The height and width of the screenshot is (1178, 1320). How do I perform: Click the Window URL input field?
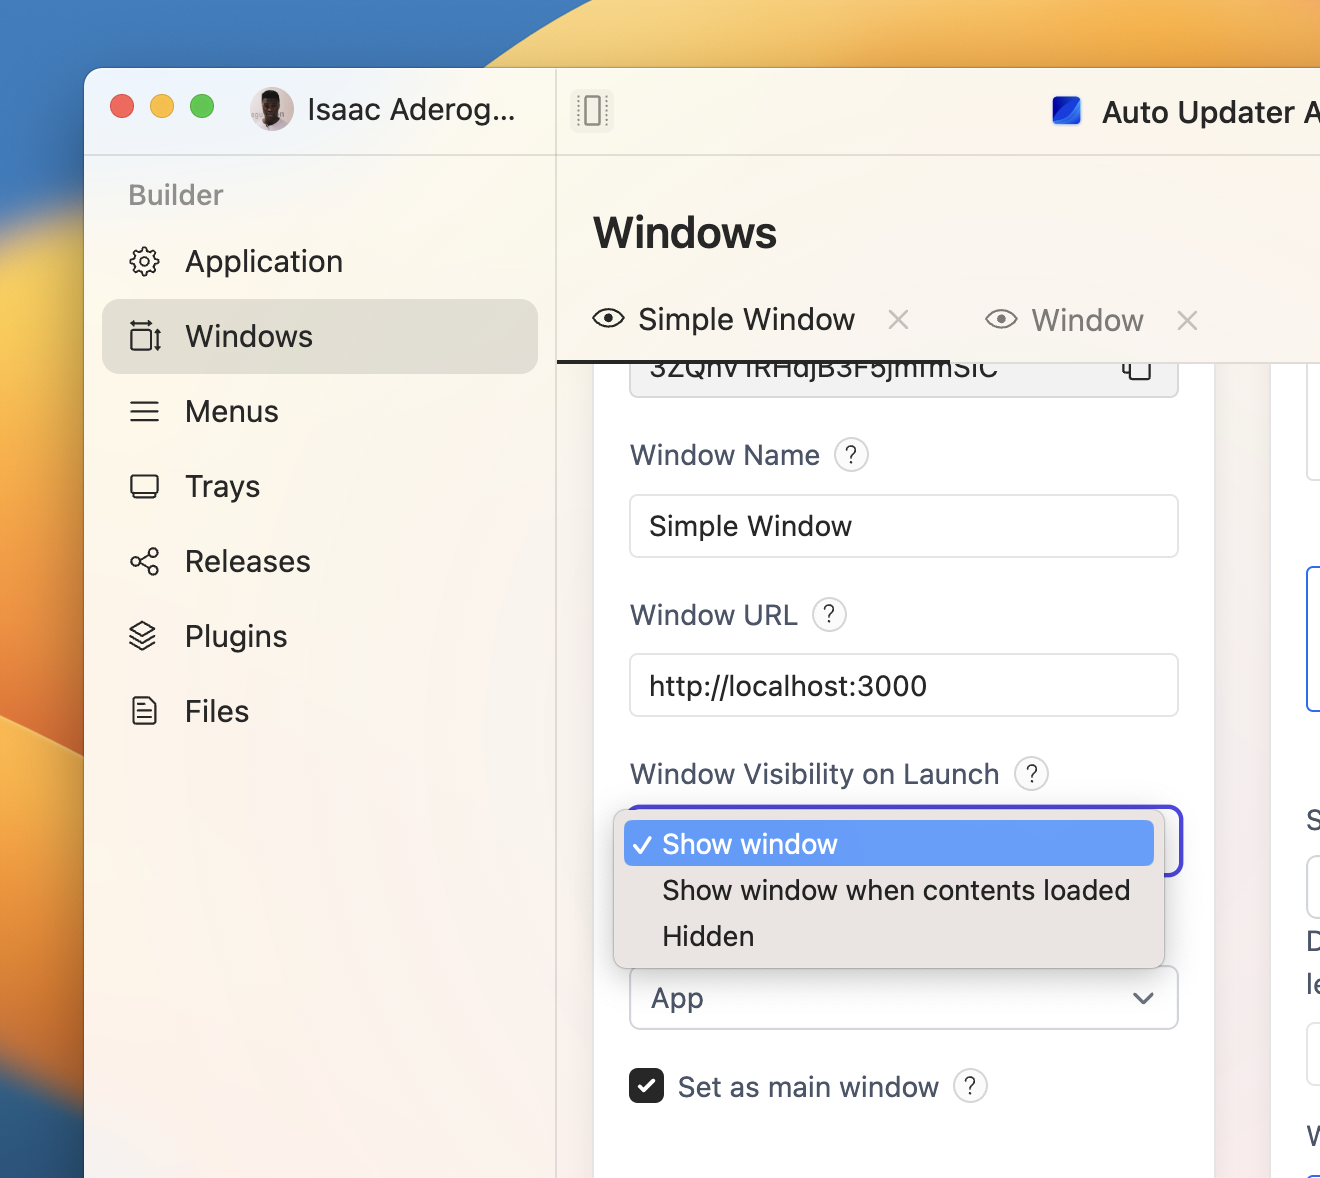pyautogui.click(x=903, y=685)
